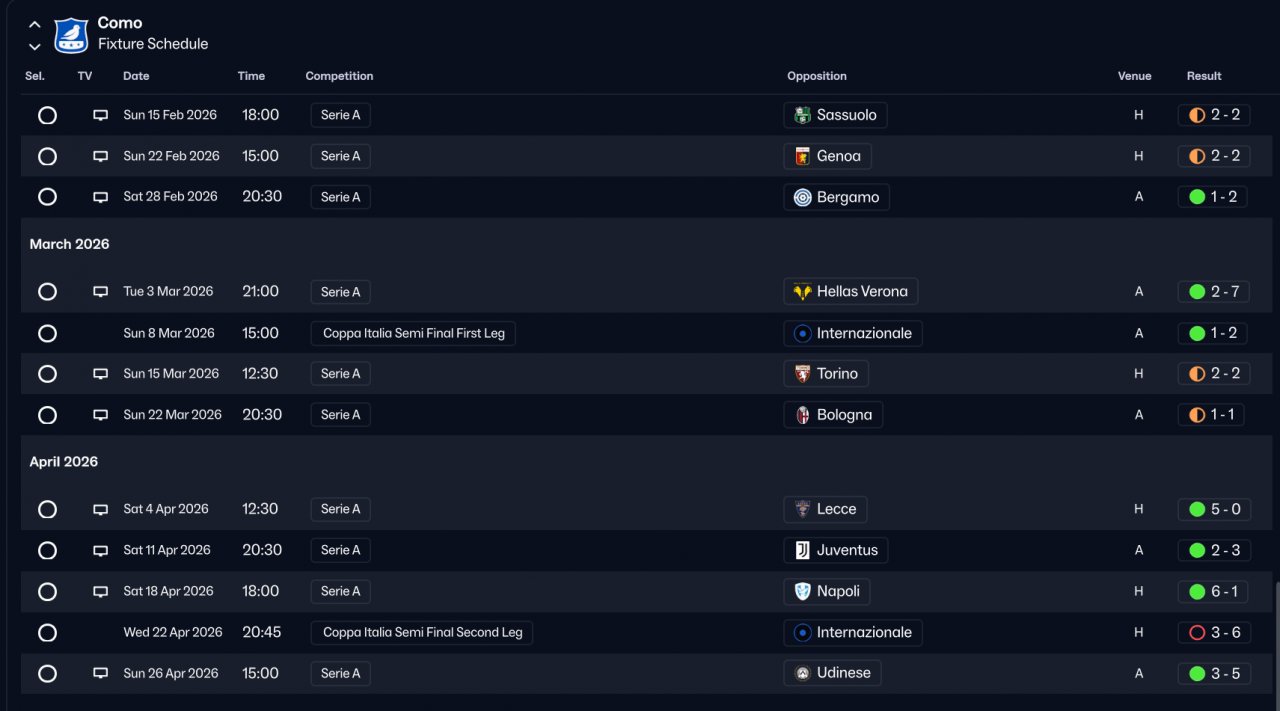The image size is (1280, 711).
Task: Select radio button for 22 Apr Internazionale match
Action: tap(47, 632)
